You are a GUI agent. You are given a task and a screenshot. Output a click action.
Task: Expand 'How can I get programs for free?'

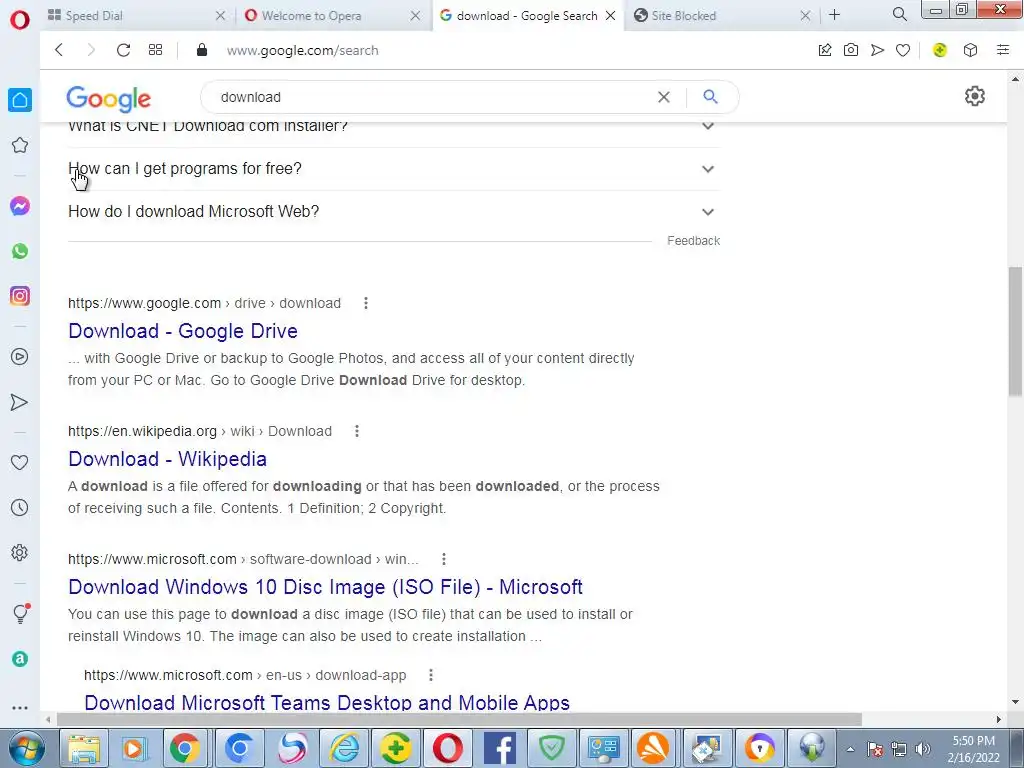coord(394,169)
